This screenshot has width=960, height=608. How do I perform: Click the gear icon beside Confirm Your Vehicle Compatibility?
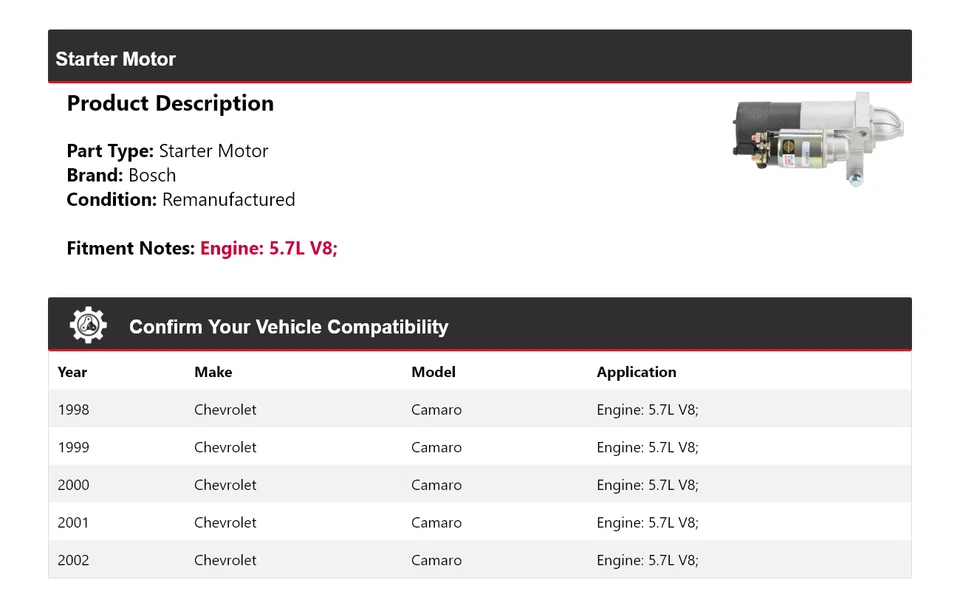click(x=88, y=325)
